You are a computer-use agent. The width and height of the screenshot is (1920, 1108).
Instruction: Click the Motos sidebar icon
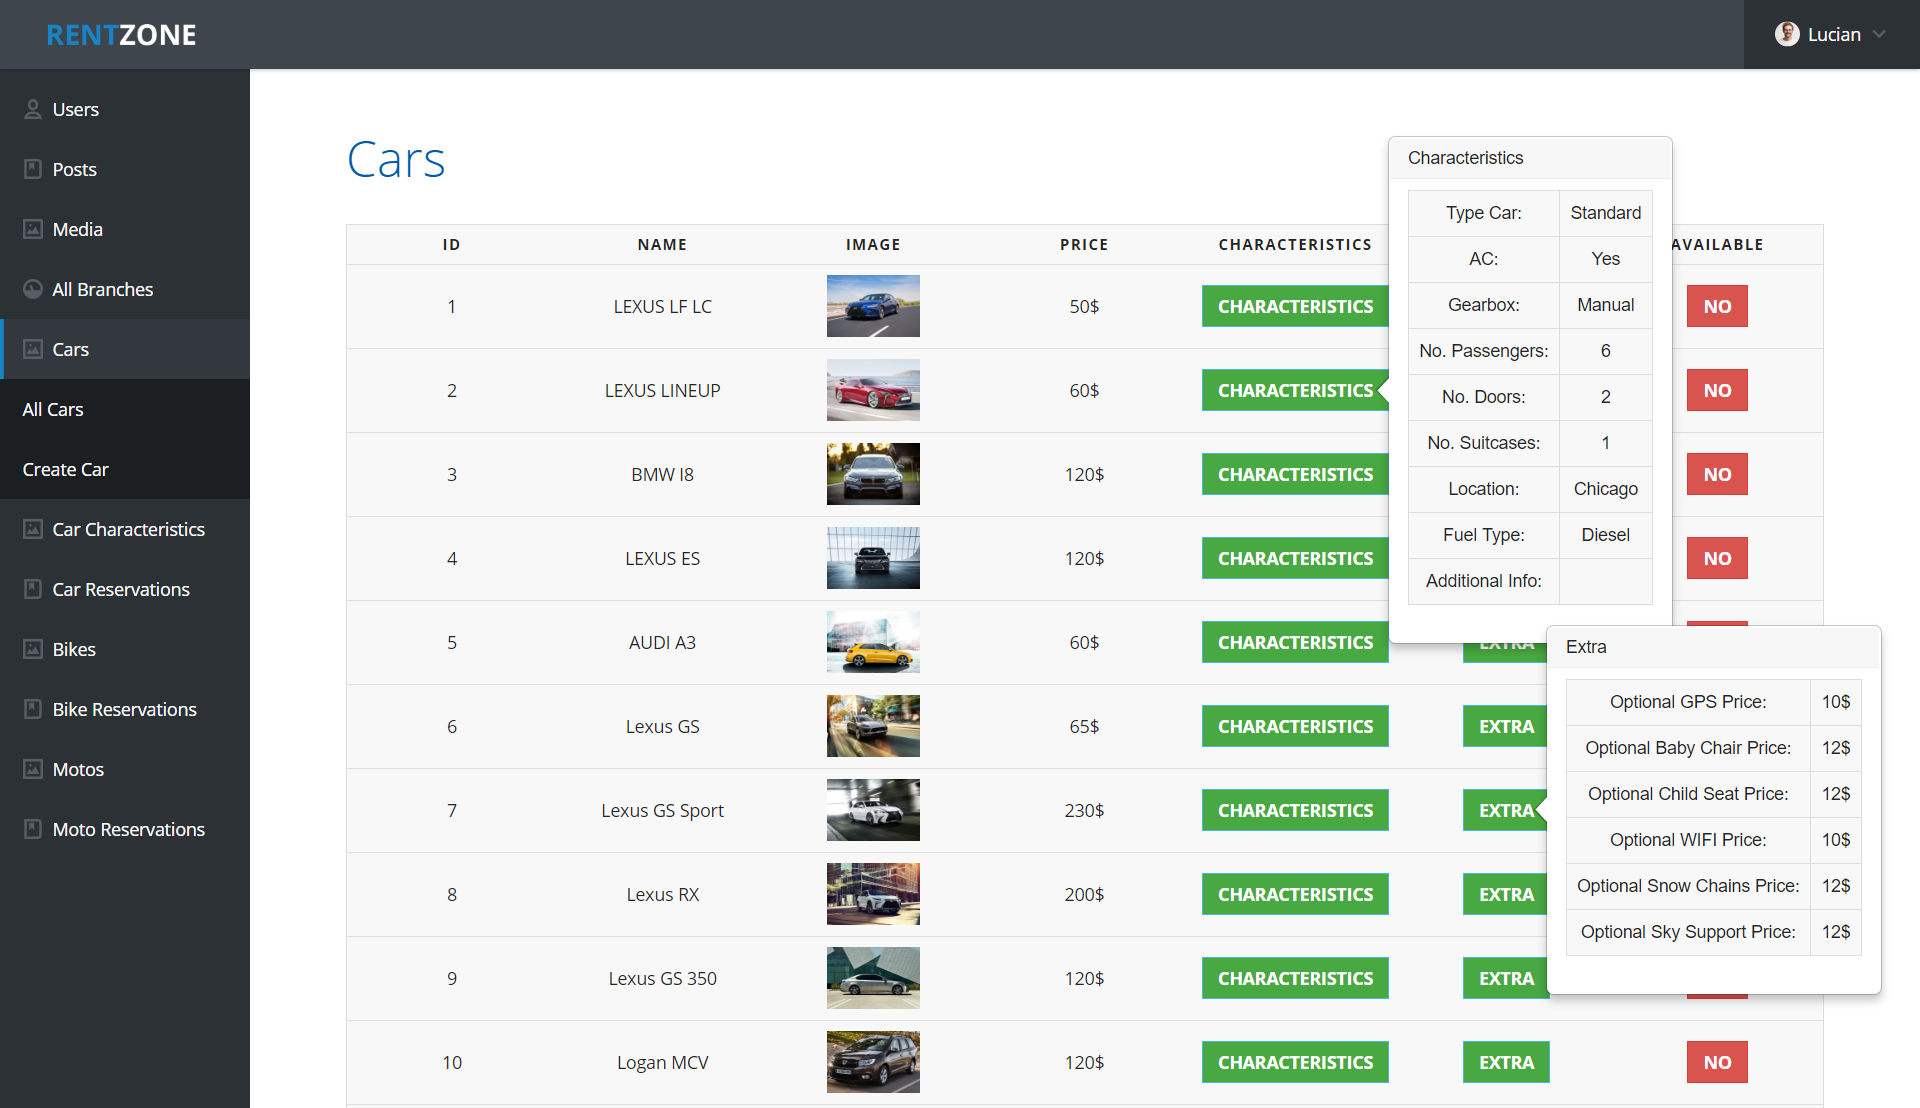(33, 769)
